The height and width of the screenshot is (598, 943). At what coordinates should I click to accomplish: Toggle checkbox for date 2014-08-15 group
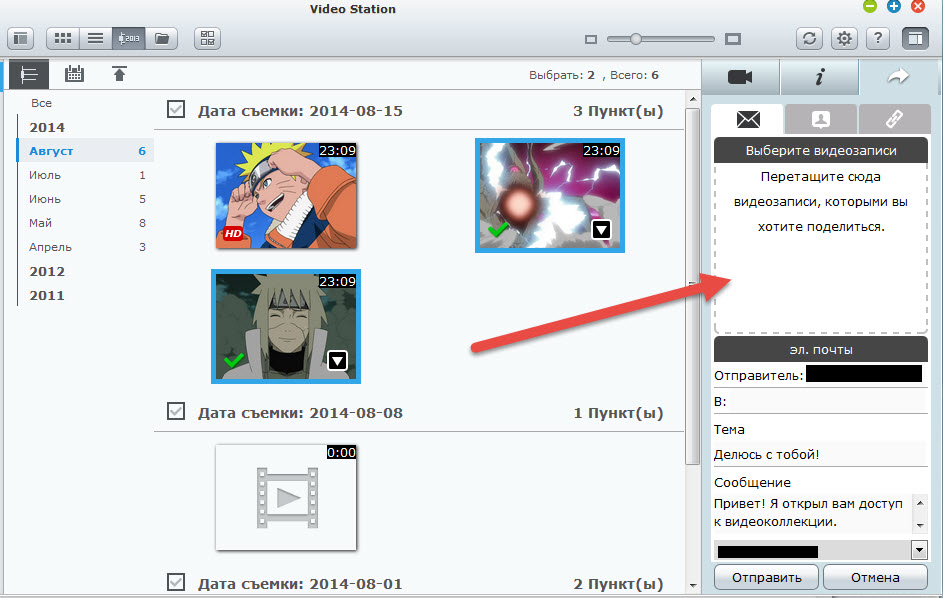point(176,109)
